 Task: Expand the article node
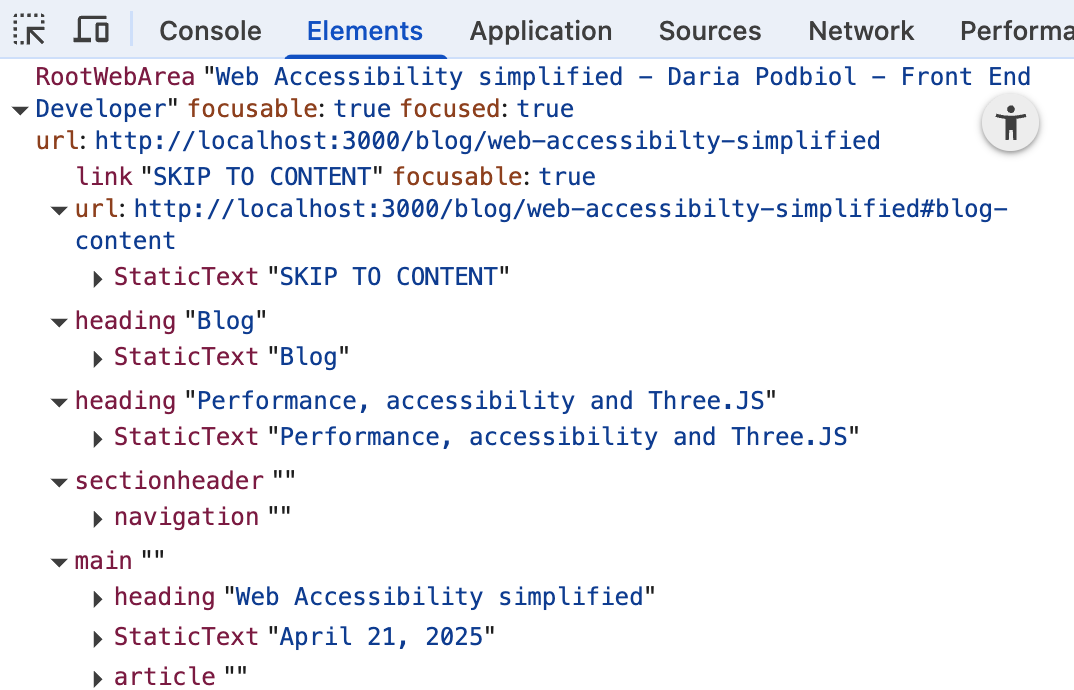point(98,677)
